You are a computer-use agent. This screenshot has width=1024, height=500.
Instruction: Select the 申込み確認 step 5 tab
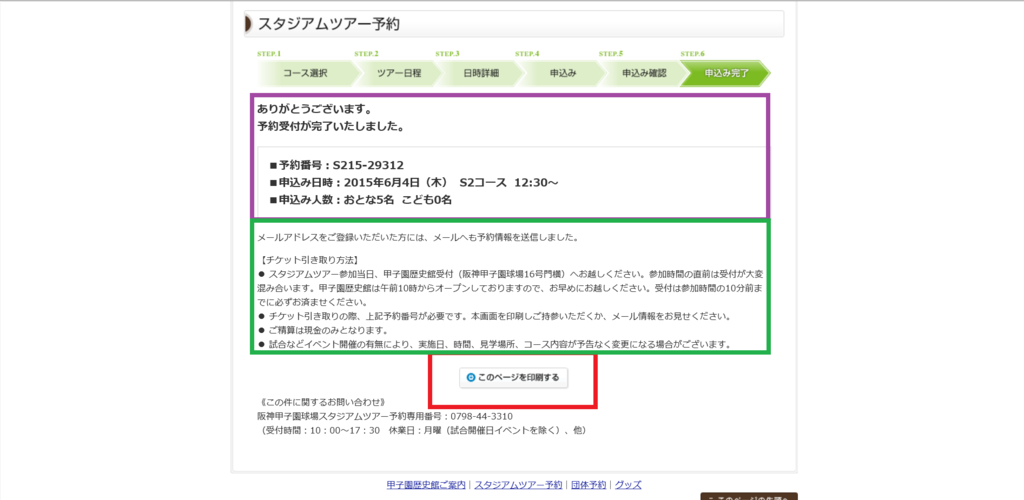(x=644, y=73)
